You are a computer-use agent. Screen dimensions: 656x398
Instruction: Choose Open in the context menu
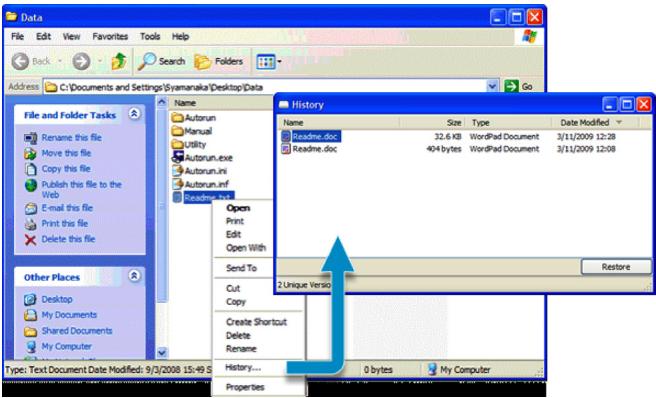point(238,208)
